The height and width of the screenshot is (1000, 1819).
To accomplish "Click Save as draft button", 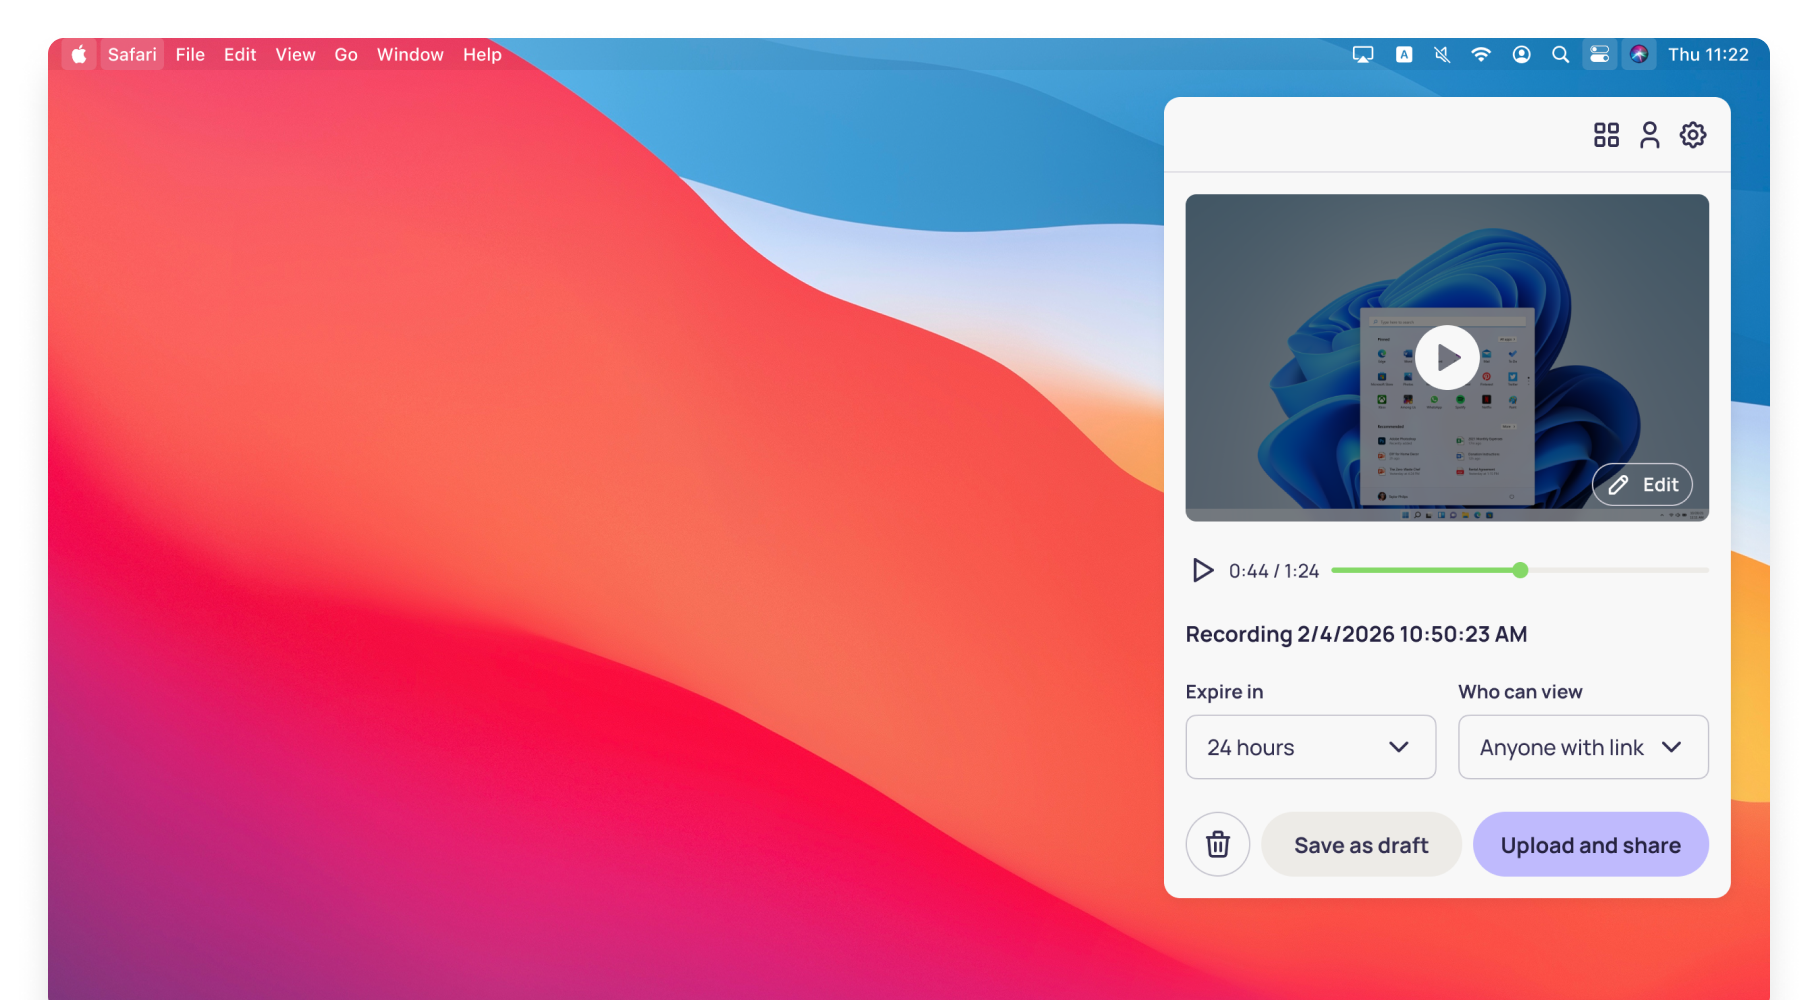I will point(1361,845).
